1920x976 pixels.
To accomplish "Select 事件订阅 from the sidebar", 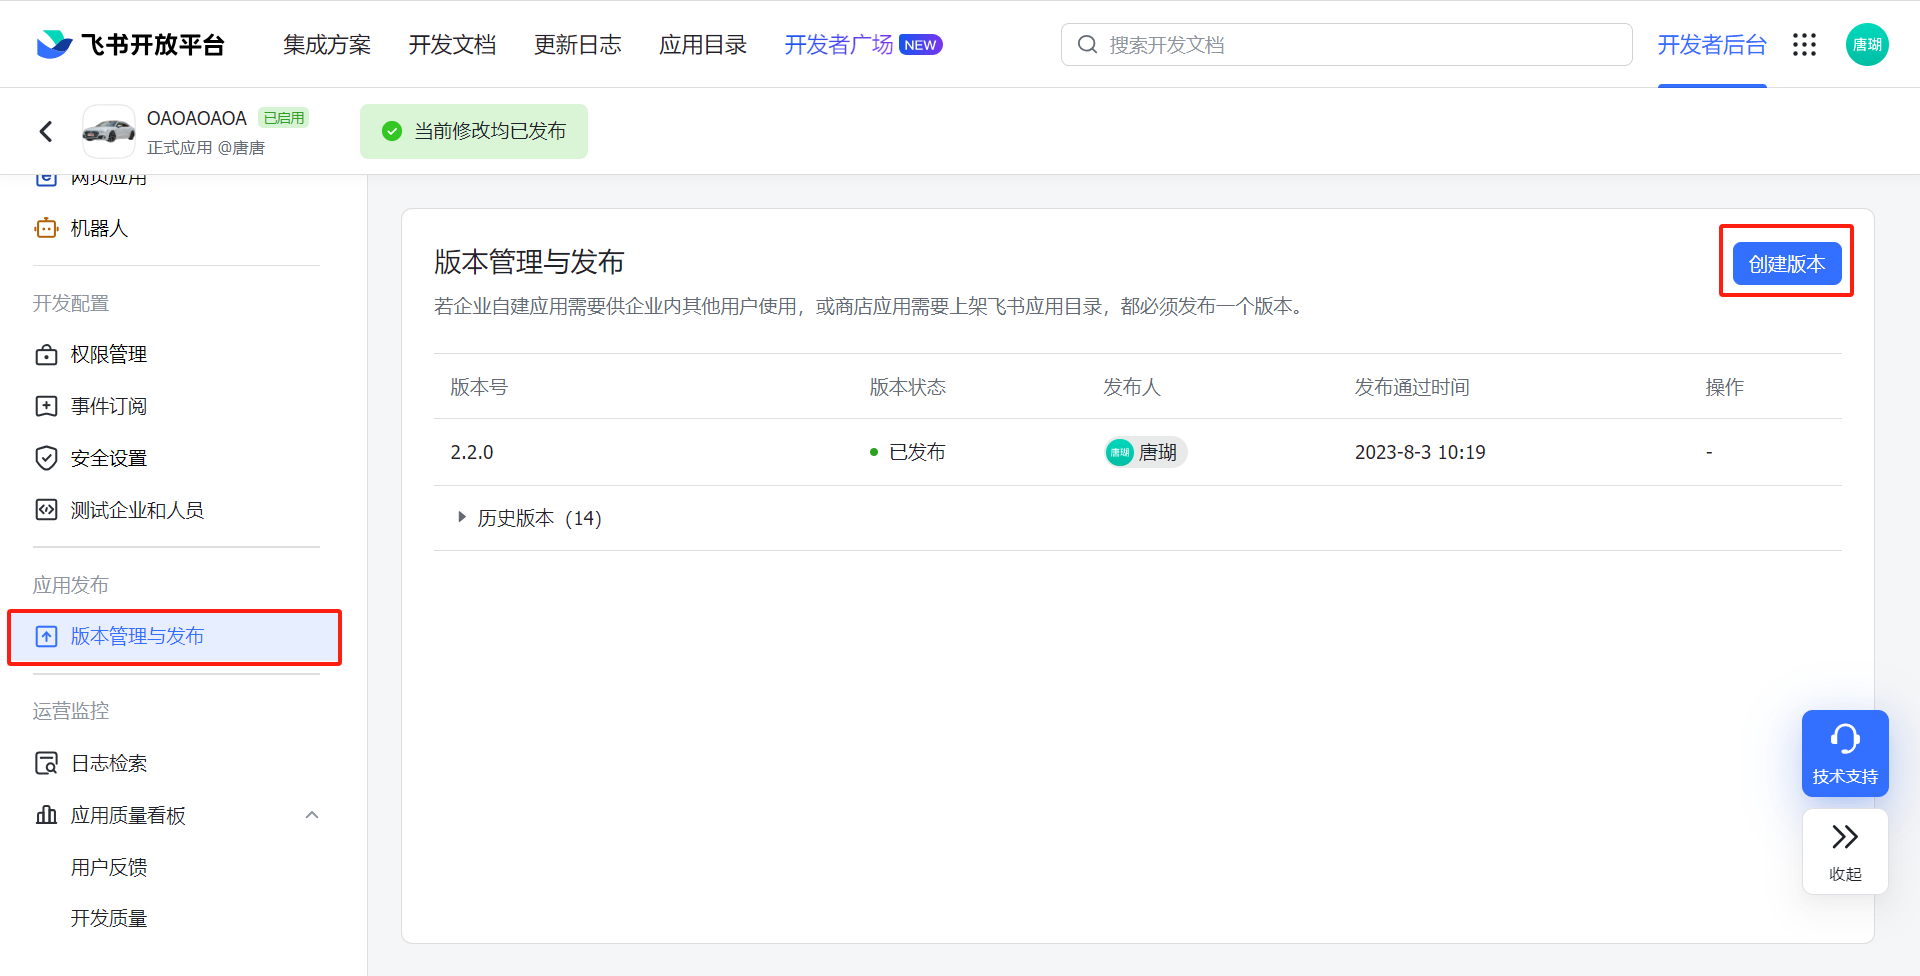I will tap(108, 406).
